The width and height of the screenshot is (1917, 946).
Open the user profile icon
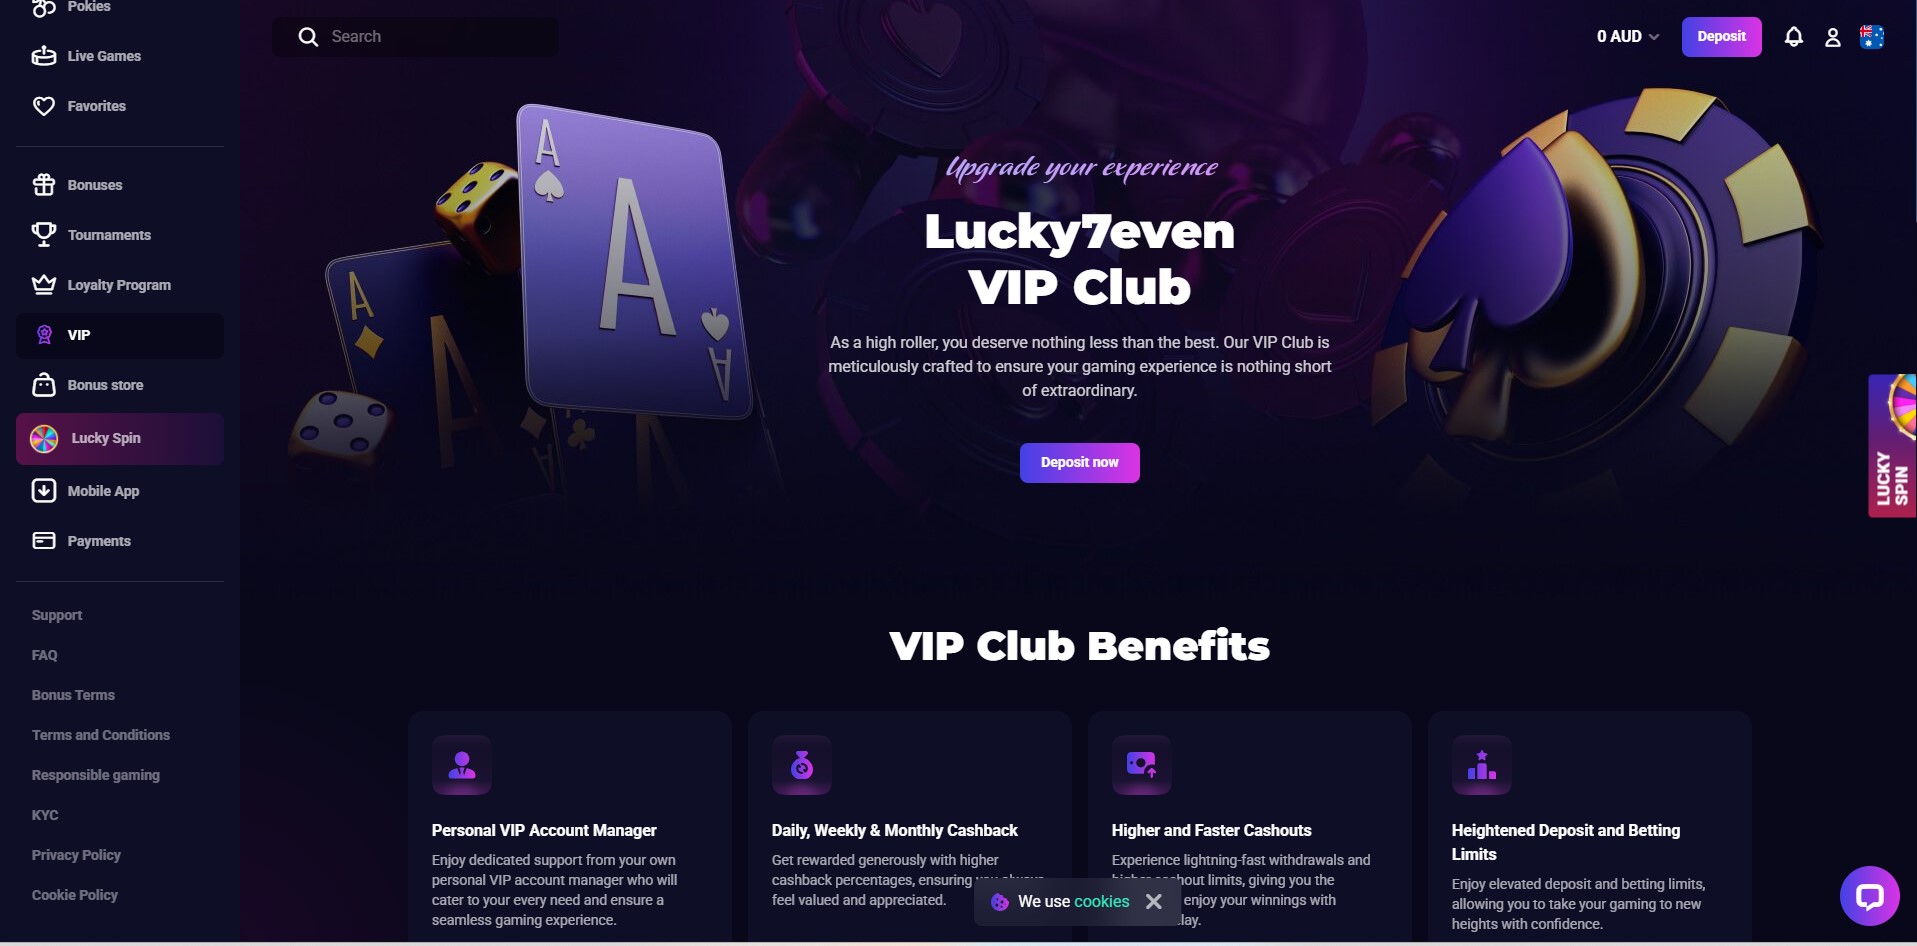point(1832,37)
